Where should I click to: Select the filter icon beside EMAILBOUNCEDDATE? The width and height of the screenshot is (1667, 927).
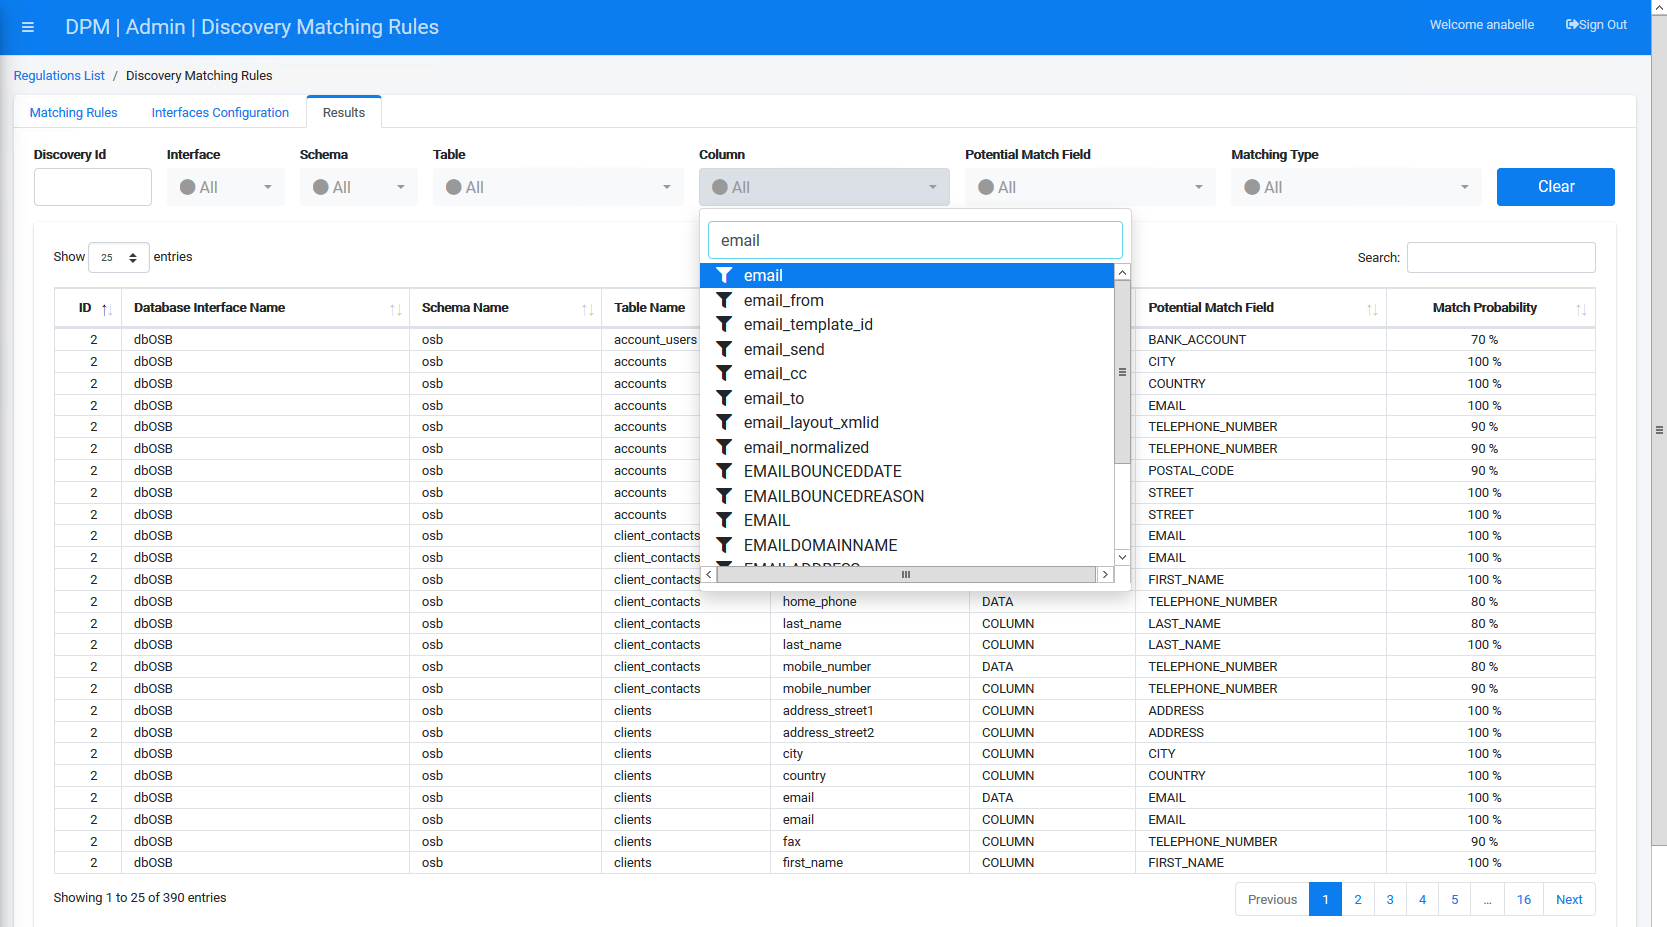[x=724, y=471]
